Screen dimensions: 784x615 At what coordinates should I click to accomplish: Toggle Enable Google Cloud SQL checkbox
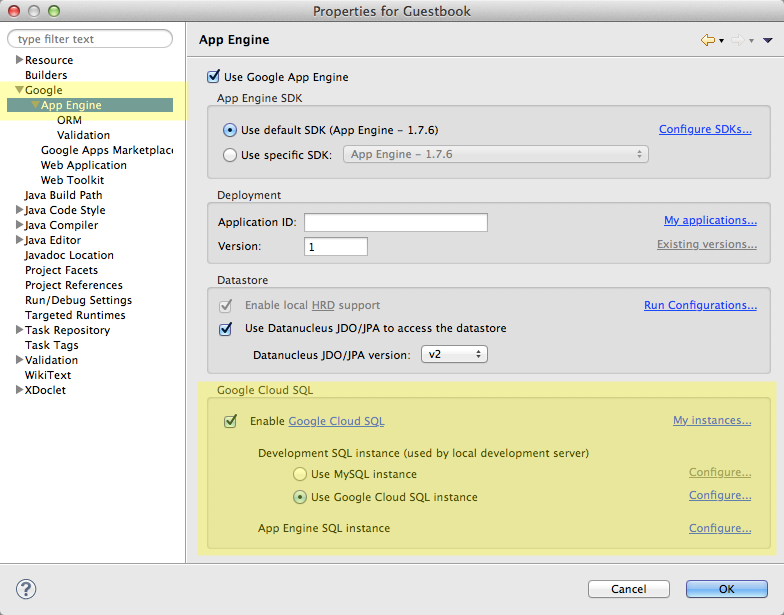click(x=230, y=421)
